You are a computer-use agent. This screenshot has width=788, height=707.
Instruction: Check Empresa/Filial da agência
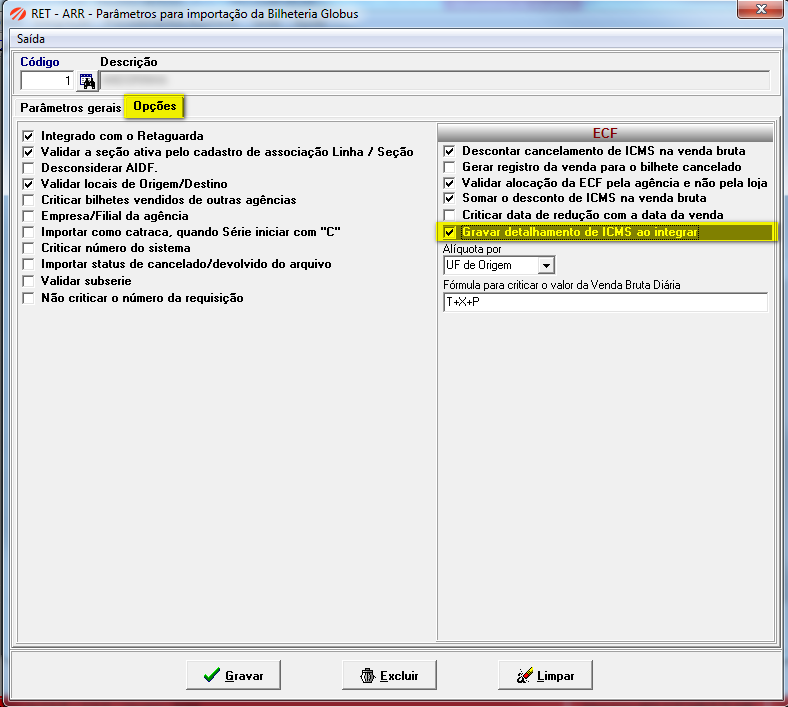[x=28, y=217]
